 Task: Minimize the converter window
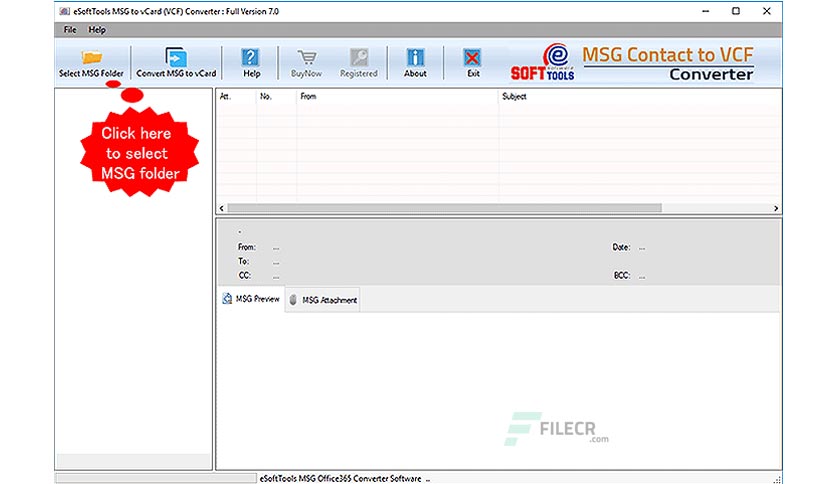(705, 11)
